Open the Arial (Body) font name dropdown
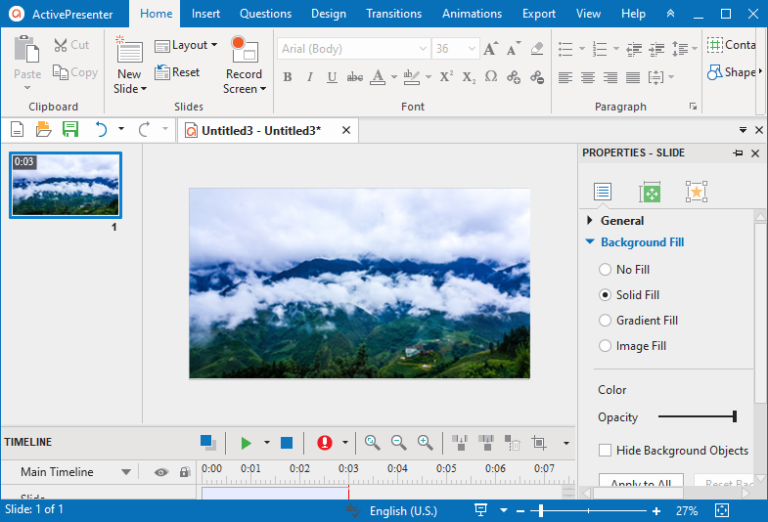The width and height of the screenshot is (768, 522). 423,48
